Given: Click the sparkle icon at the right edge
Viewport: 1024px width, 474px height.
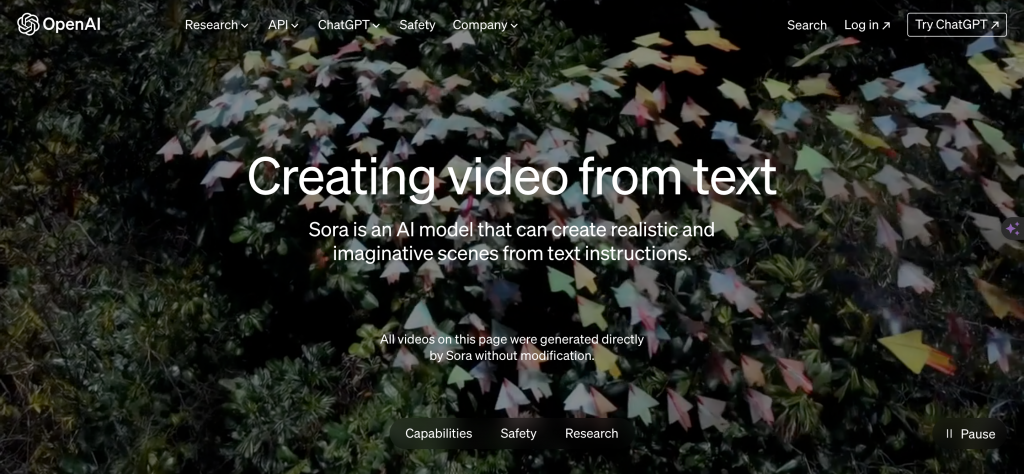Looking at the screenshot, I should 1012,229.
